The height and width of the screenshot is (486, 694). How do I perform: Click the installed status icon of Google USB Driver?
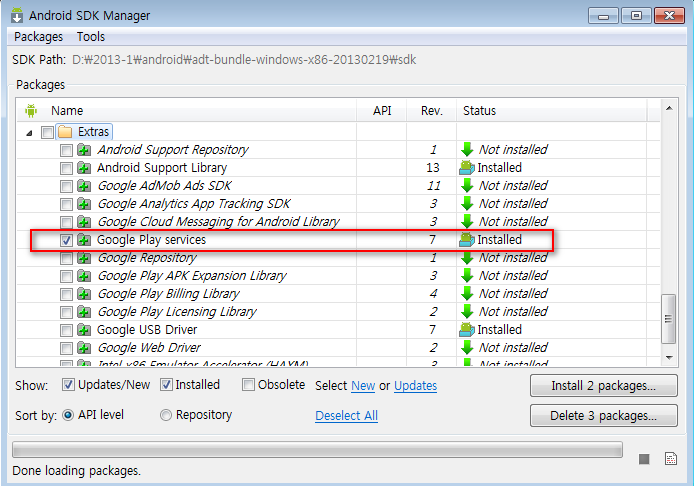(467, 330)
